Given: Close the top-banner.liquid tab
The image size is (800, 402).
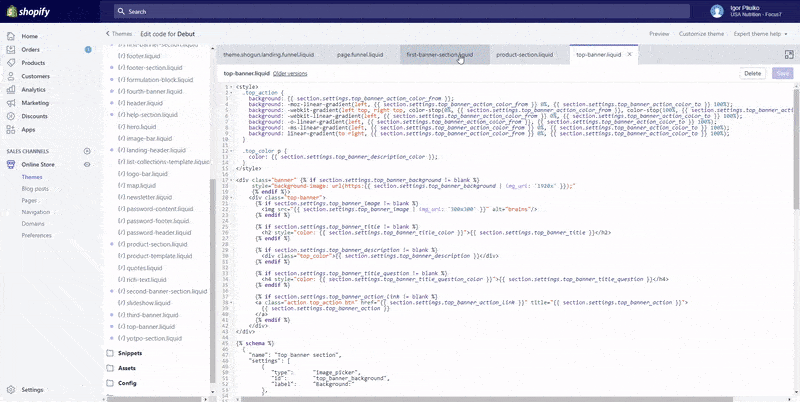Looking at the screenshot, I should 630,54.
